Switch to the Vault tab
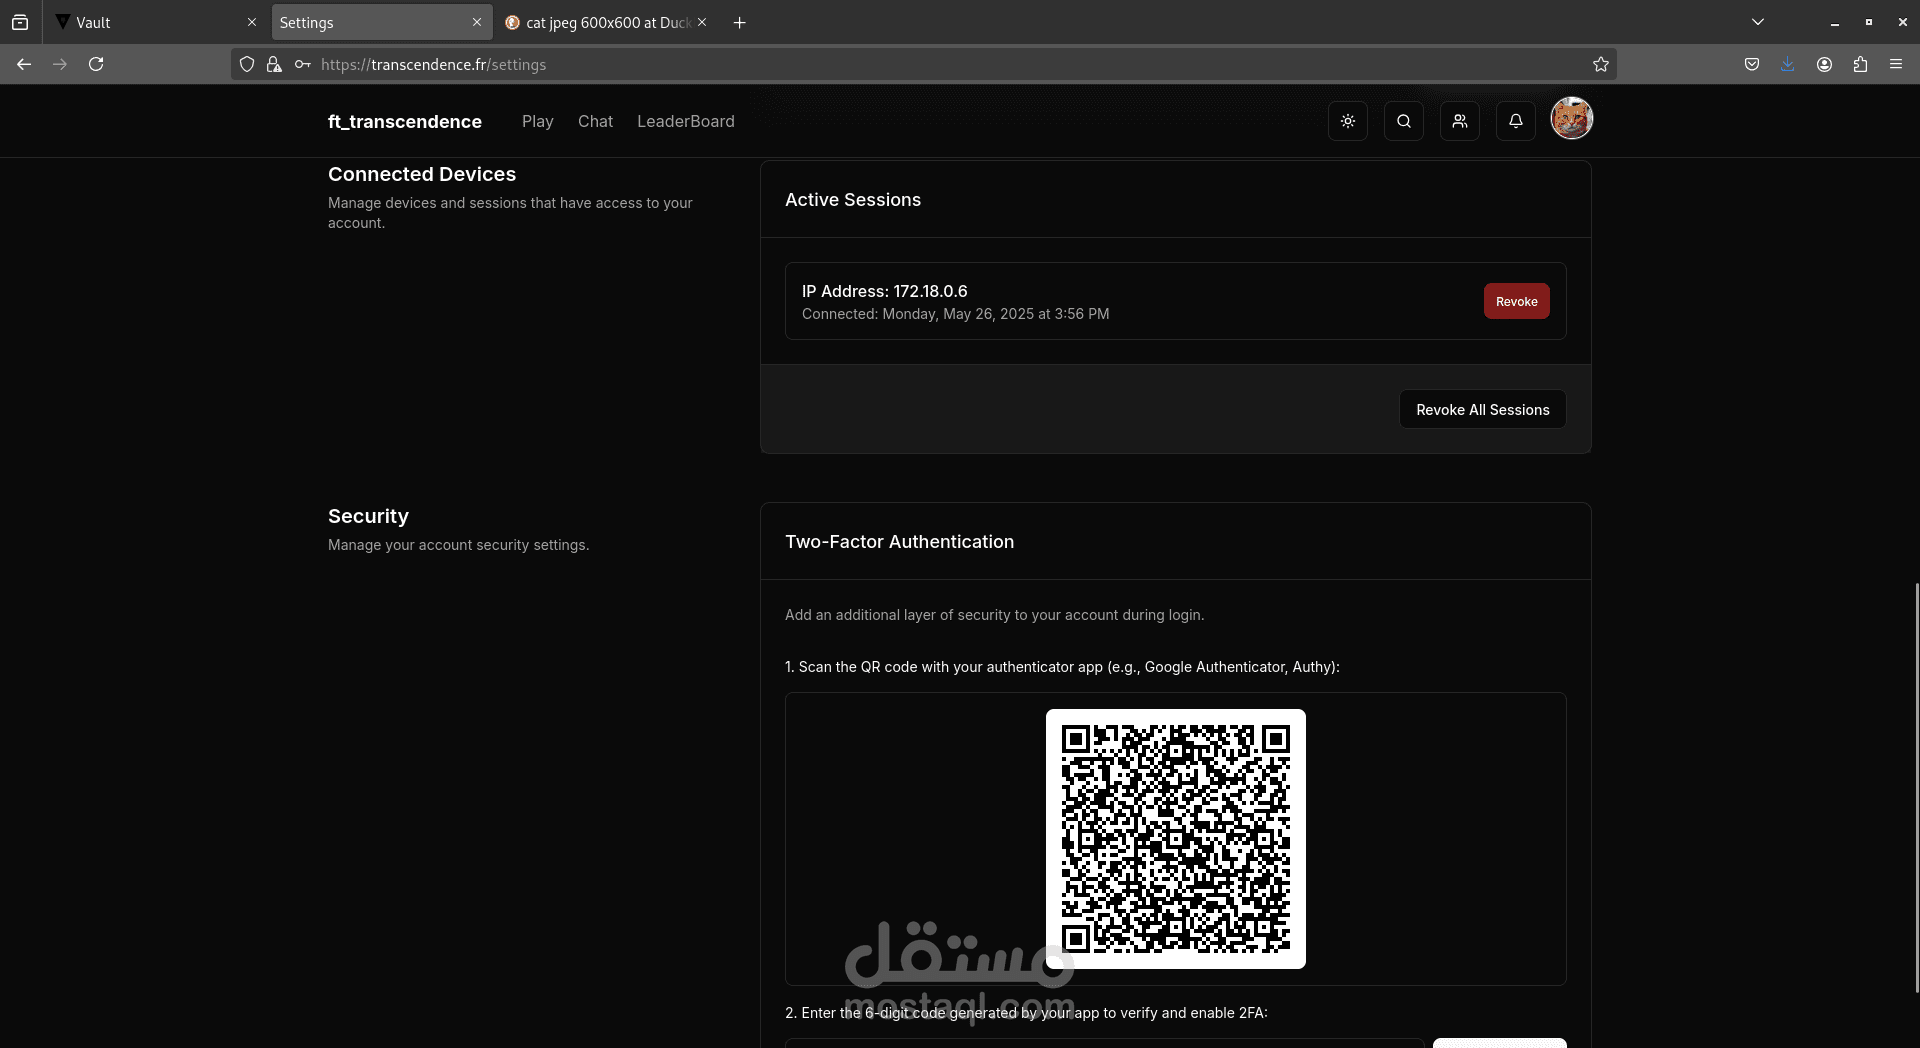 point(155,22)
